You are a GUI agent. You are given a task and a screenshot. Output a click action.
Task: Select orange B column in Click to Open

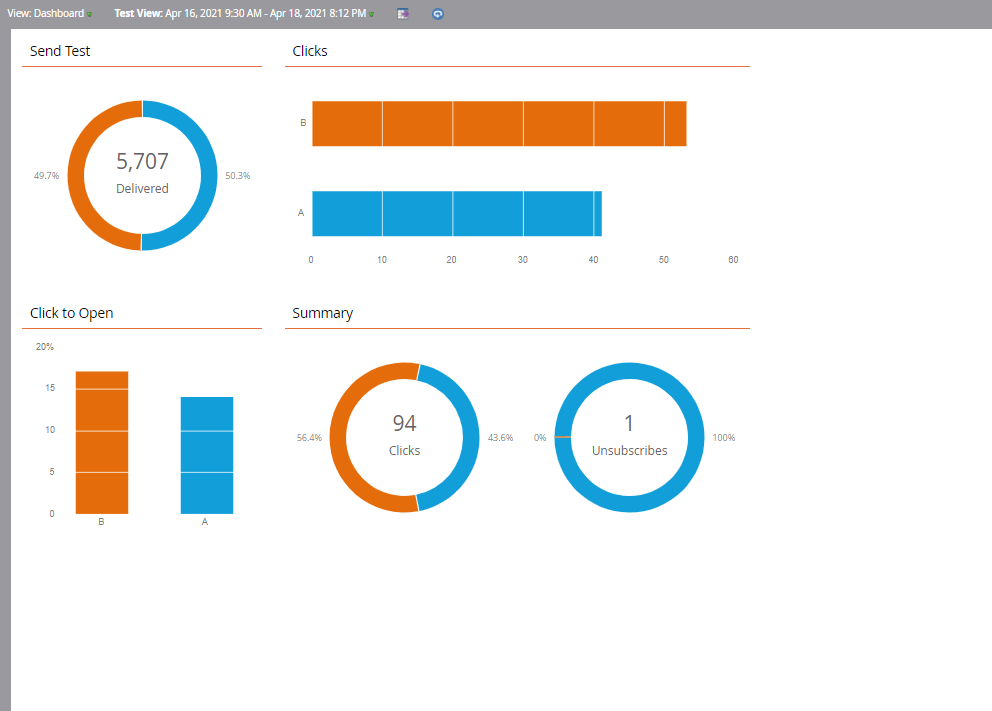pos(101,442)
